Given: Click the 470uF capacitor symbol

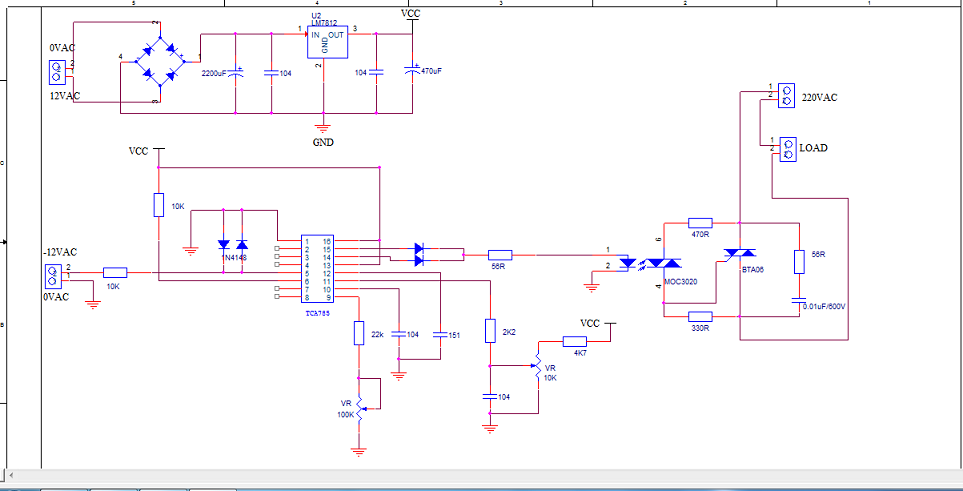Looking at the screenshot, I should (412, 70).
